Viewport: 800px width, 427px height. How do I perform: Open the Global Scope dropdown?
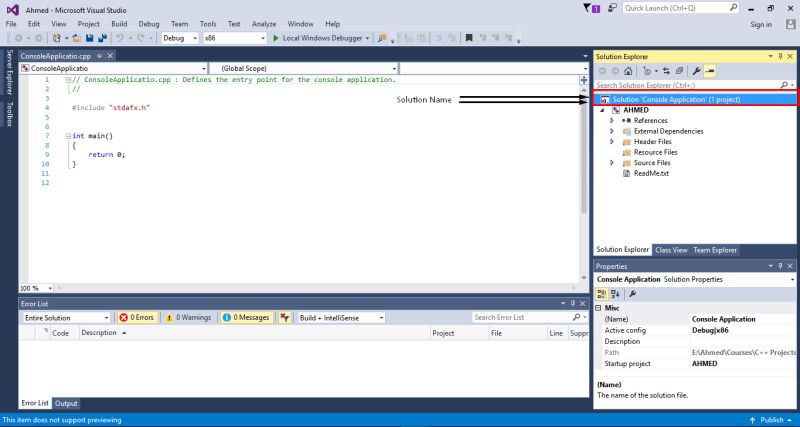coord(304,68)
